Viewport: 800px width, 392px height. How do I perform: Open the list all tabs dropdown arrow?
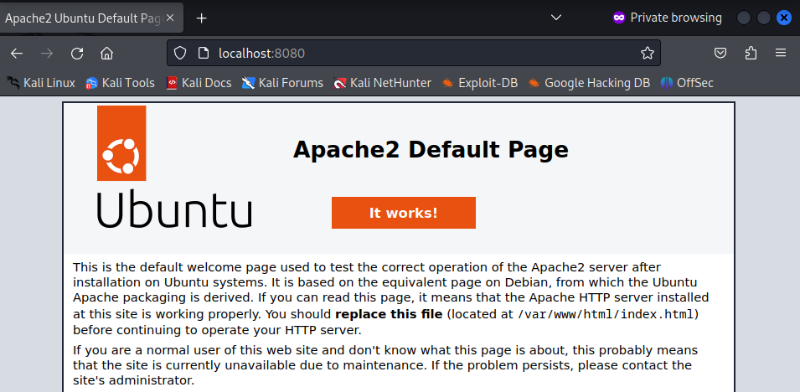pyautogui.click(x=556, y=18)
